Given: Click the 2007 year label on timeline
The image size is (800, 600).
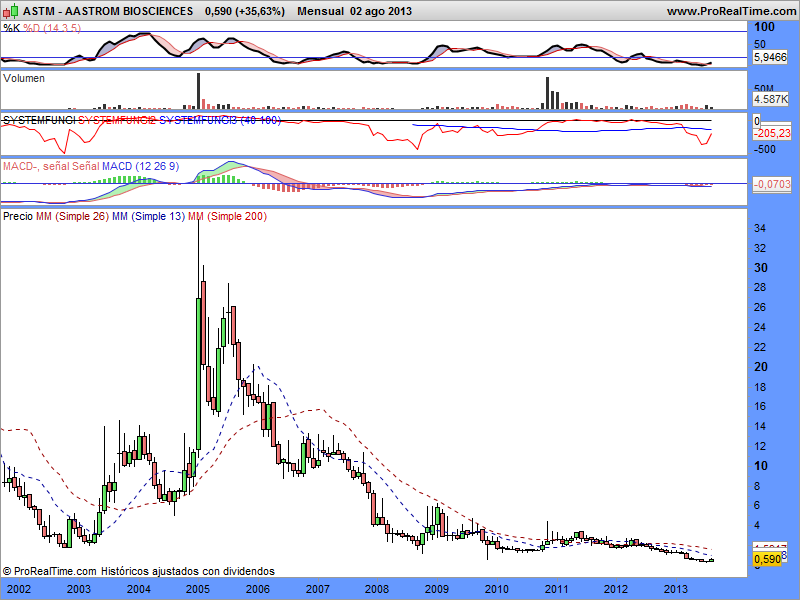Looking at the screenshot, I should pos(317,589).
